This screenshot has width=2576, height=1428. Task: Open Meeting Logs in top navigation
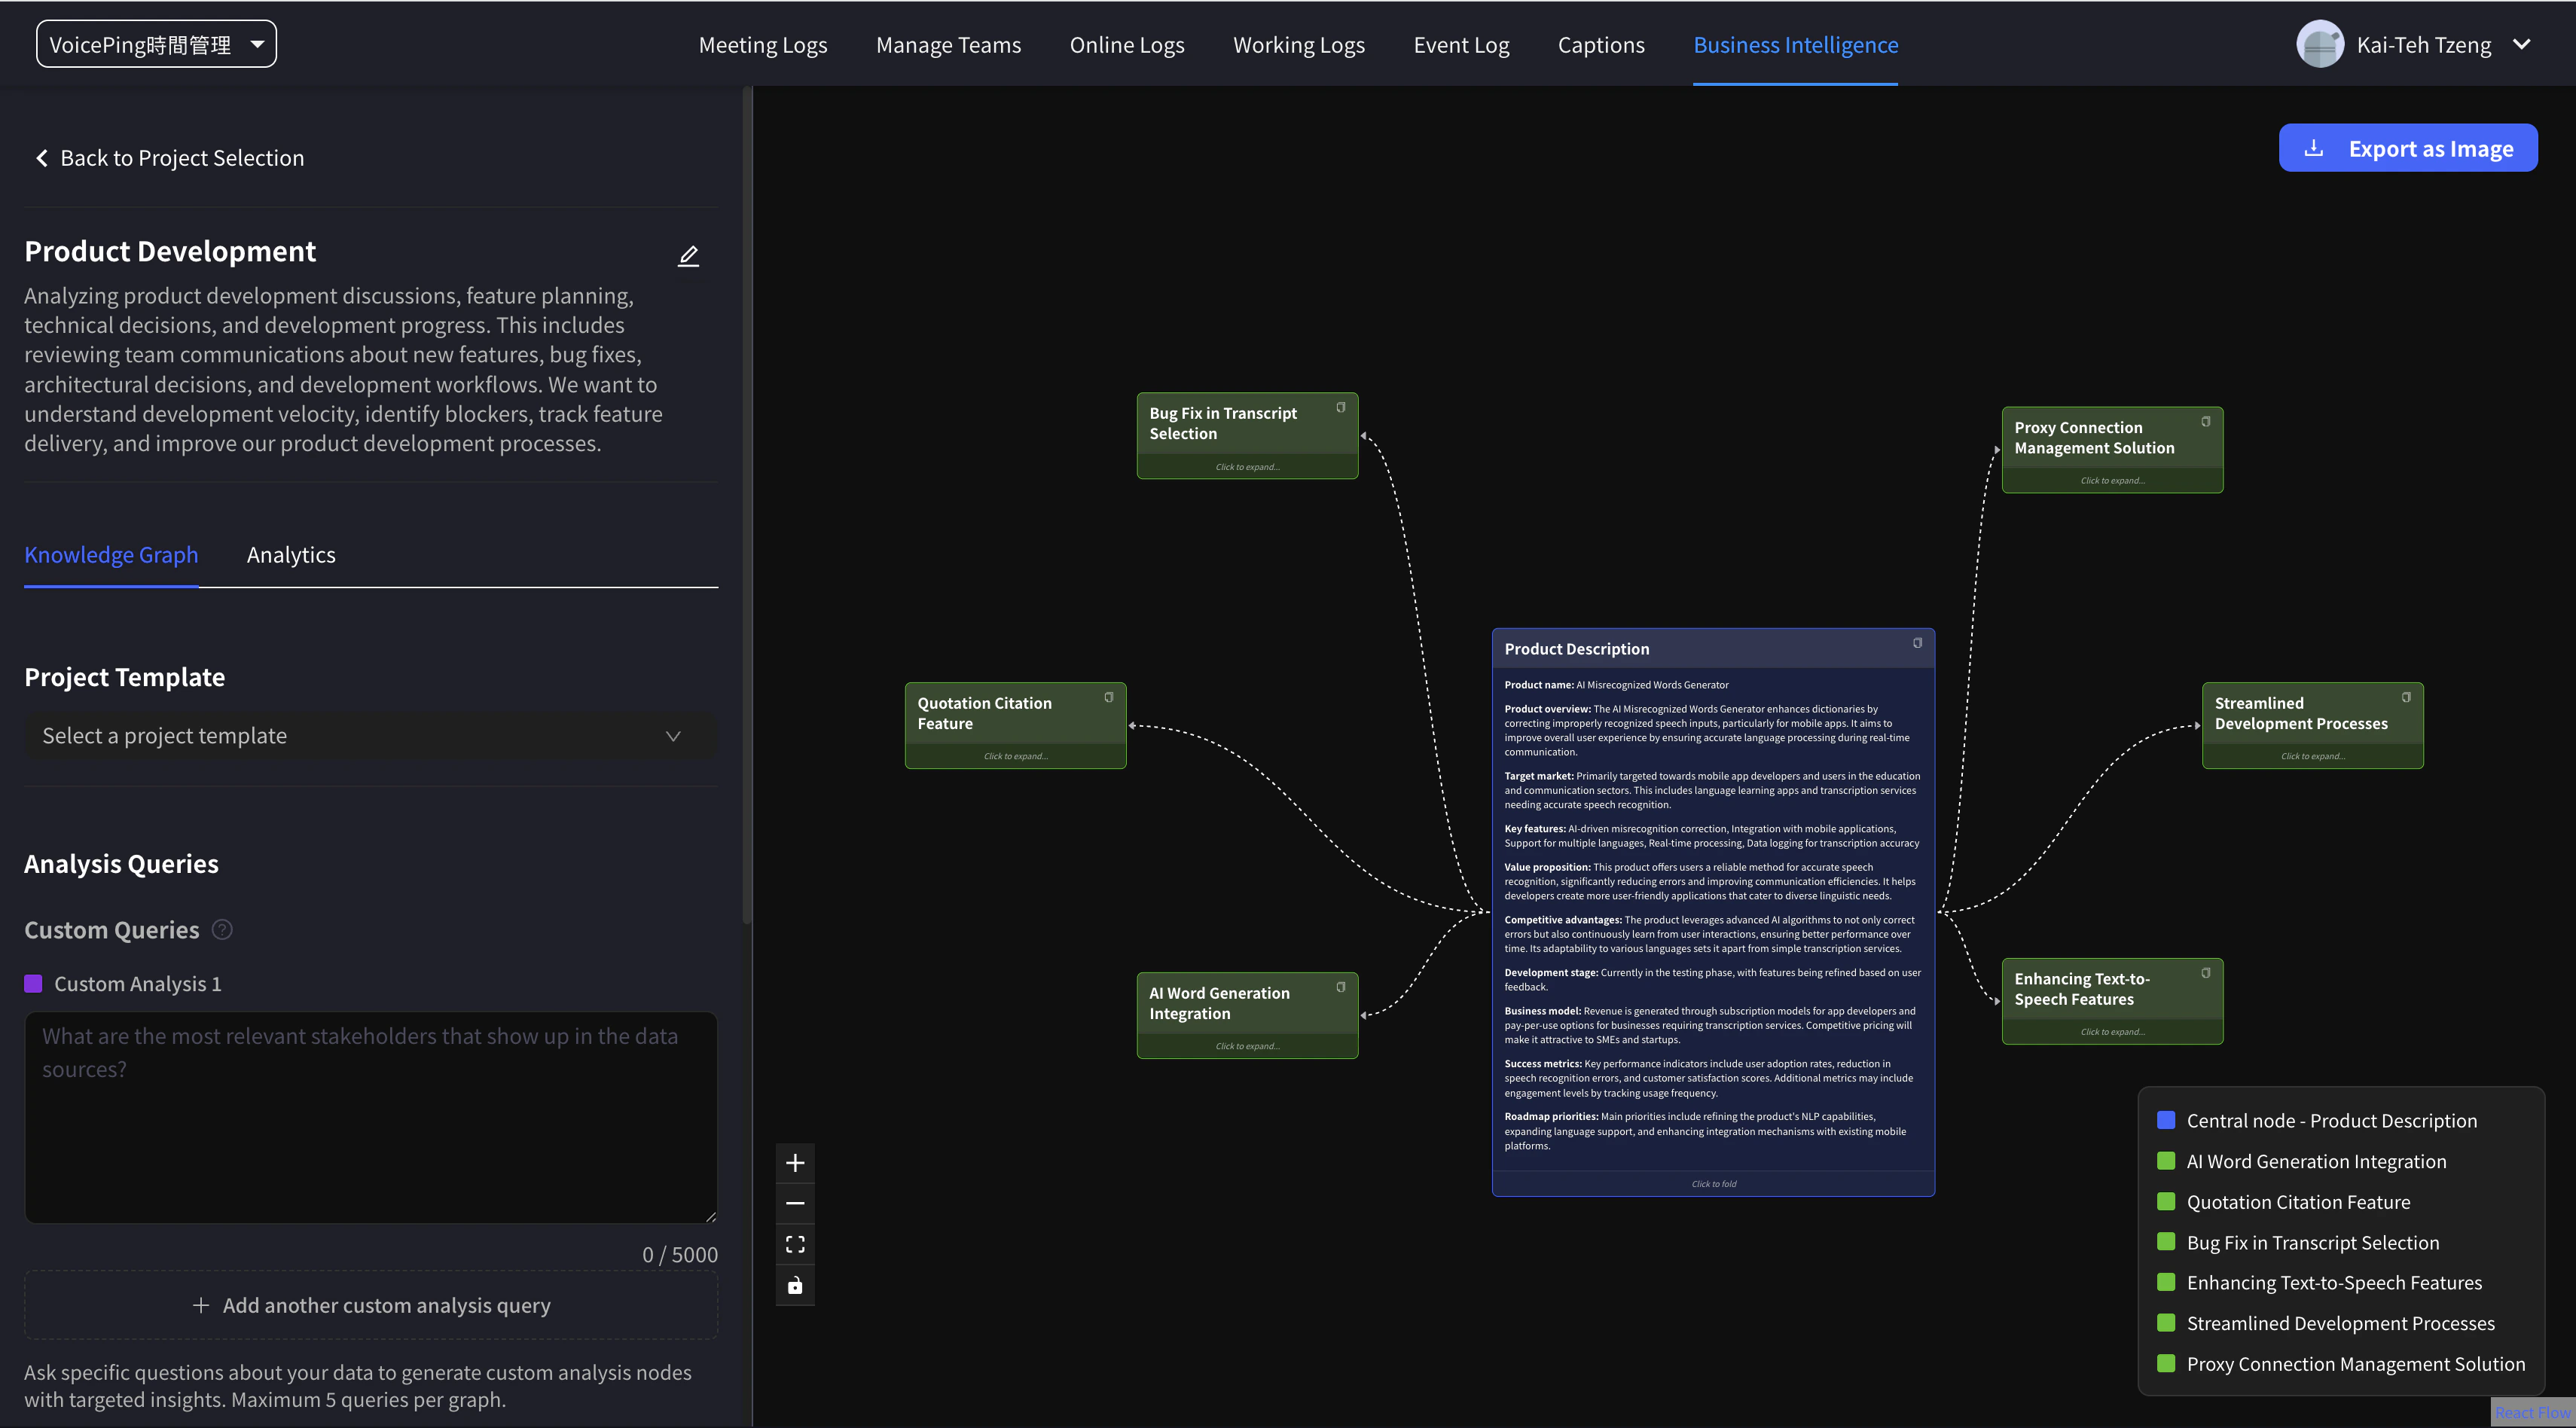[763, 45]
